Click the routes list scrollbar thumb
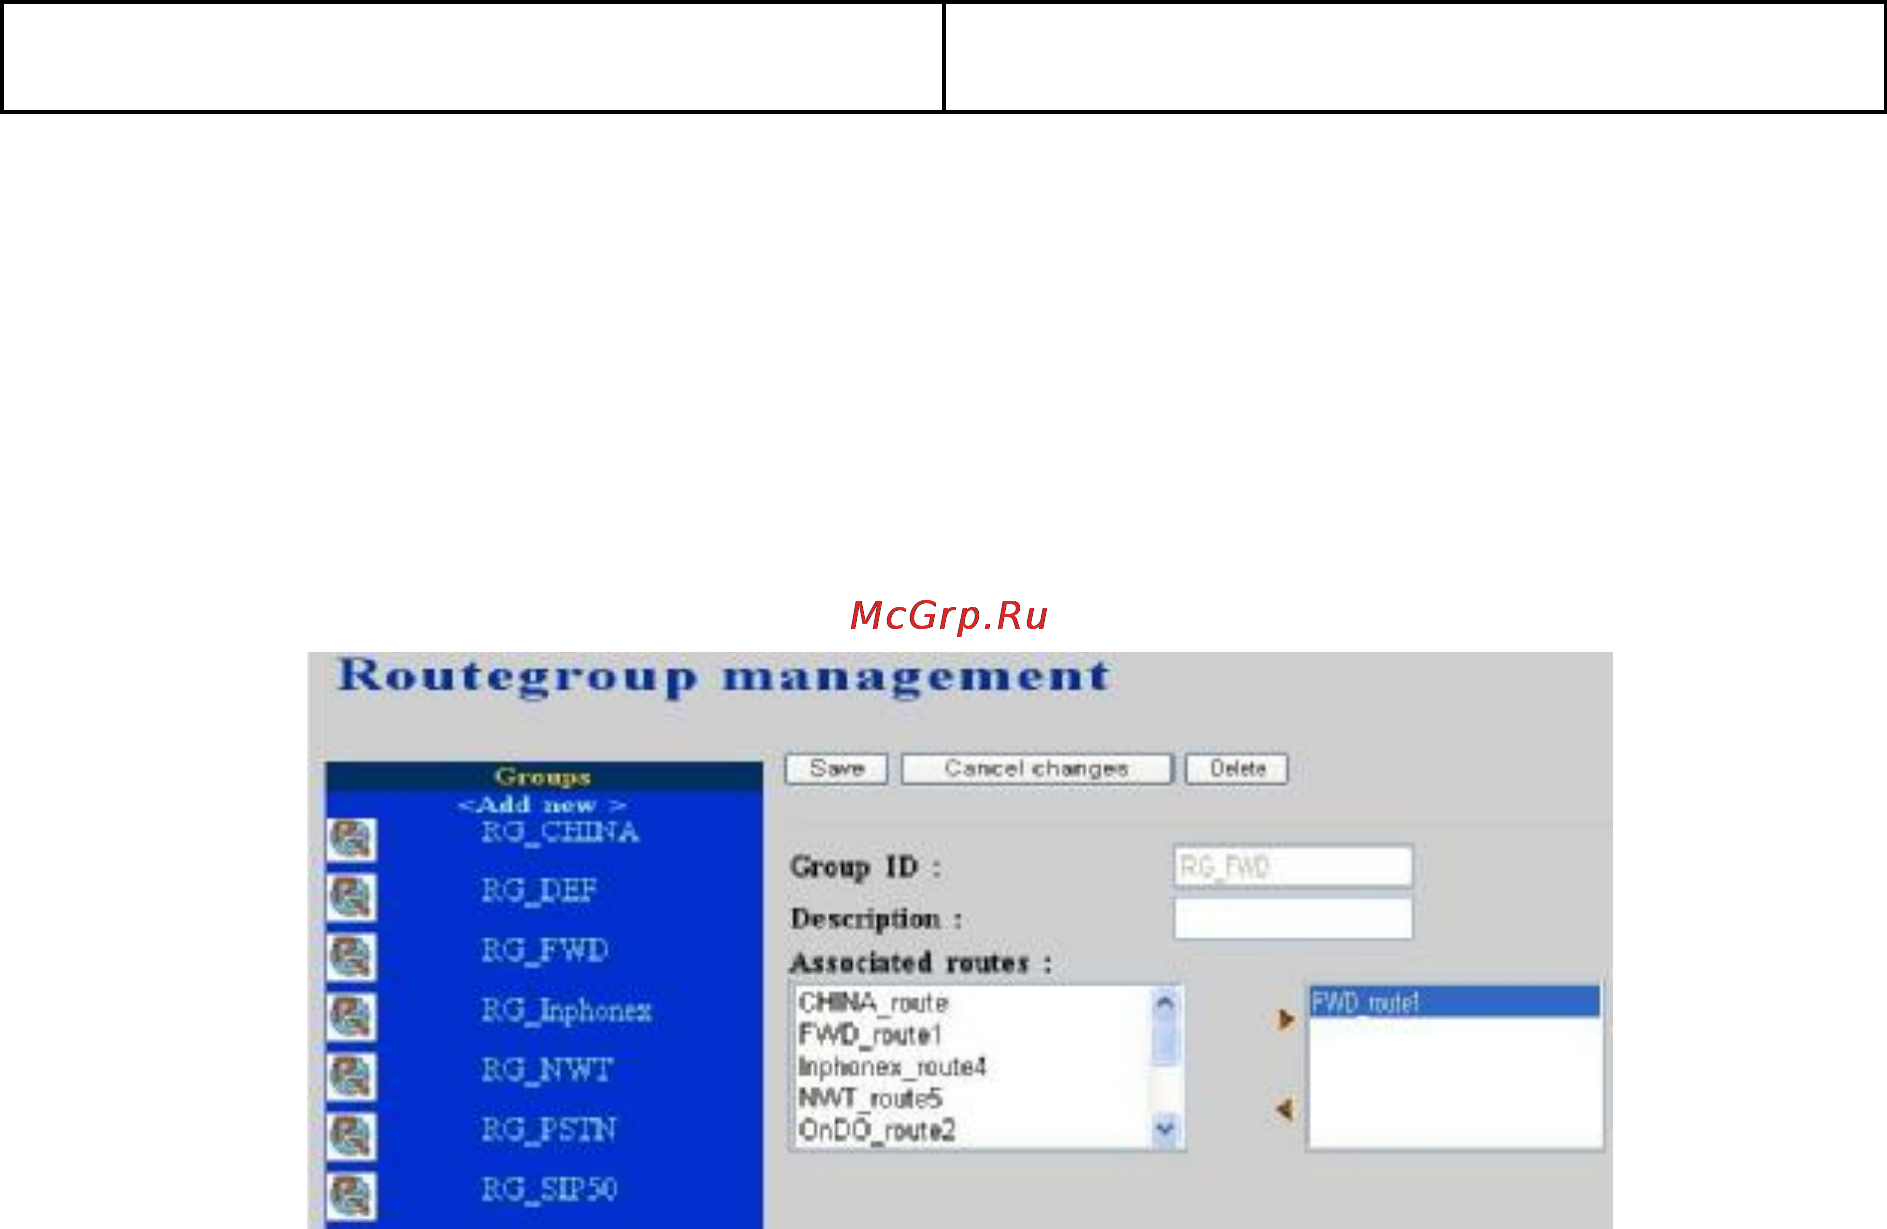The width and height of the screenshot is (1887, 1229). (1165, 1042)
